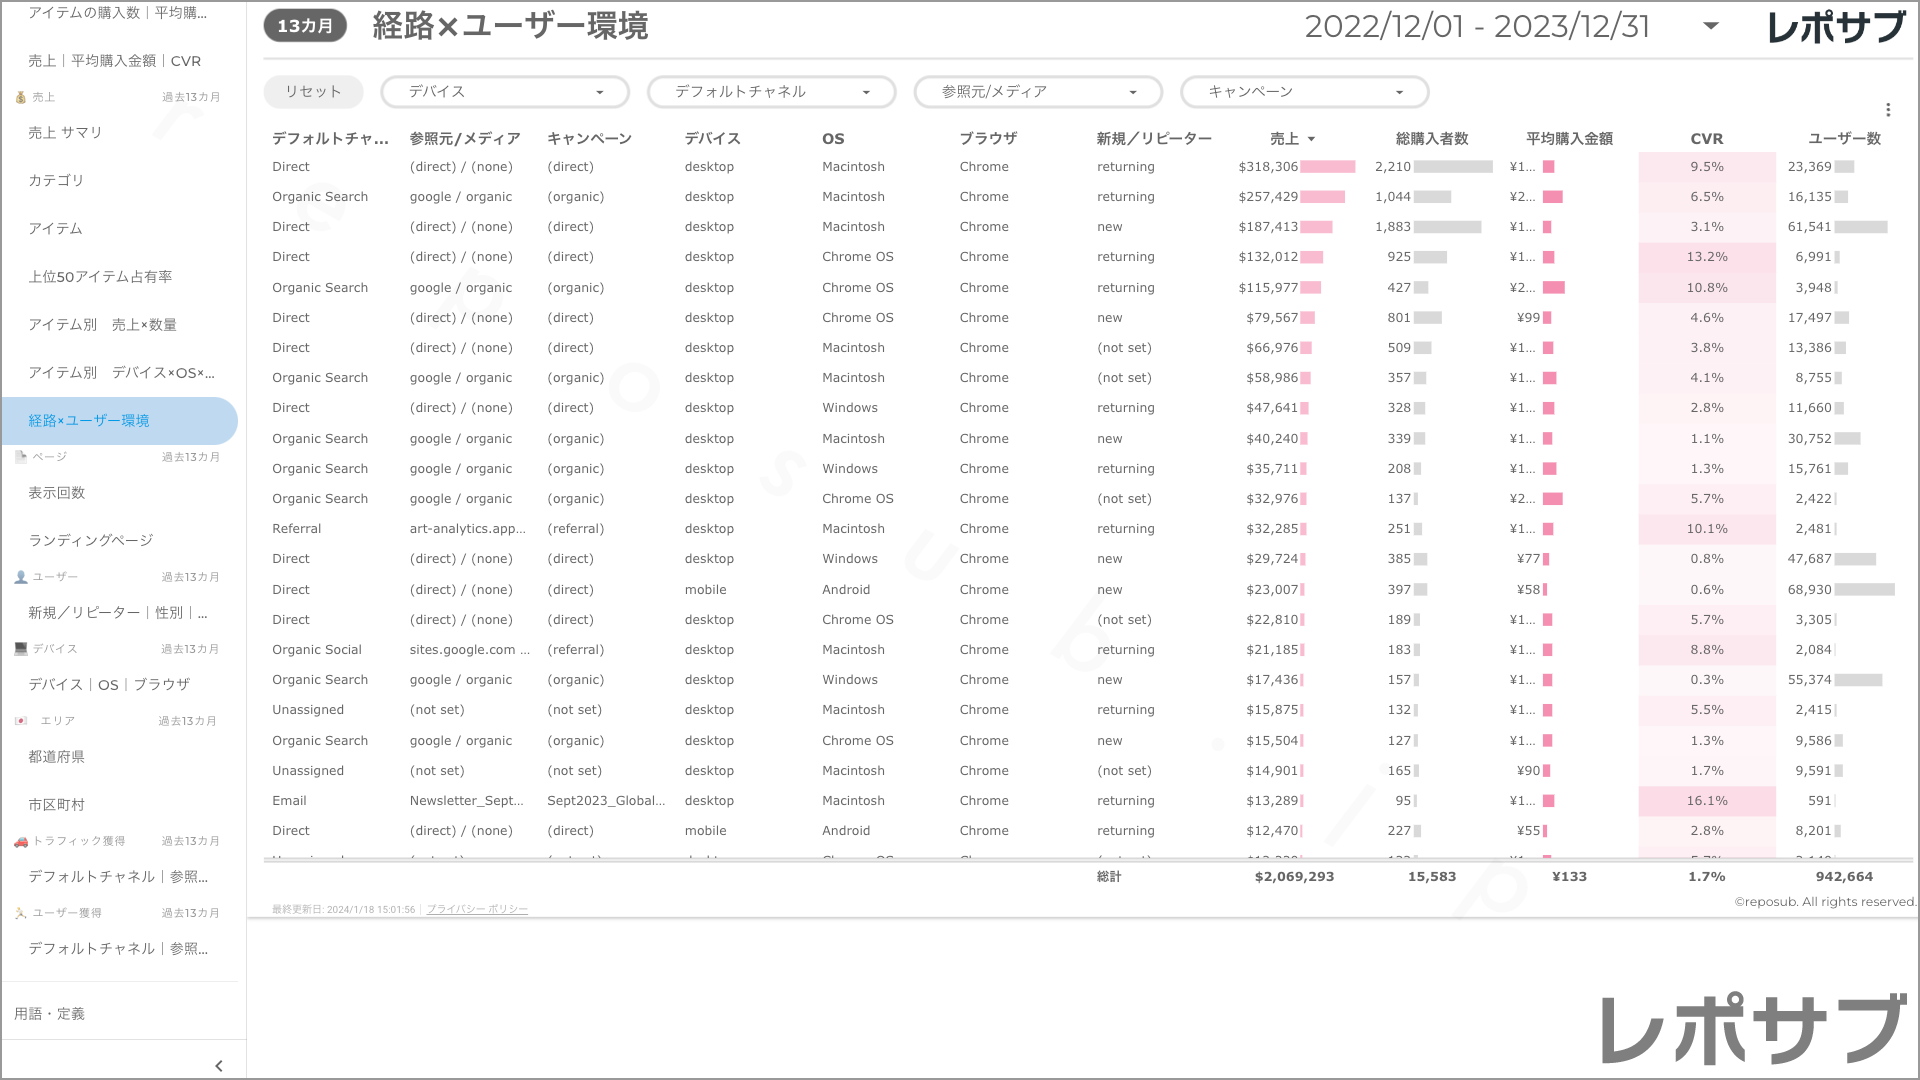Go to 売上 サマリ page

coord(65,132)
